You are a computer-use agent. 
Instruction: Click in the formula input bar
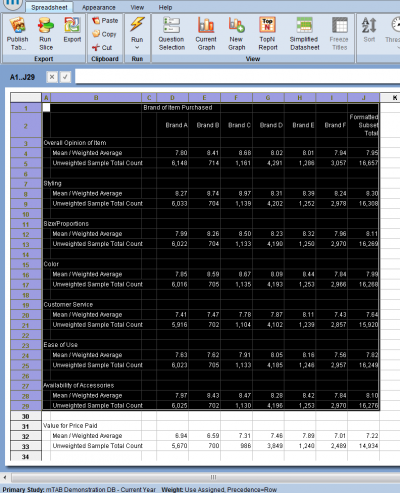click(x=237, y=77)
